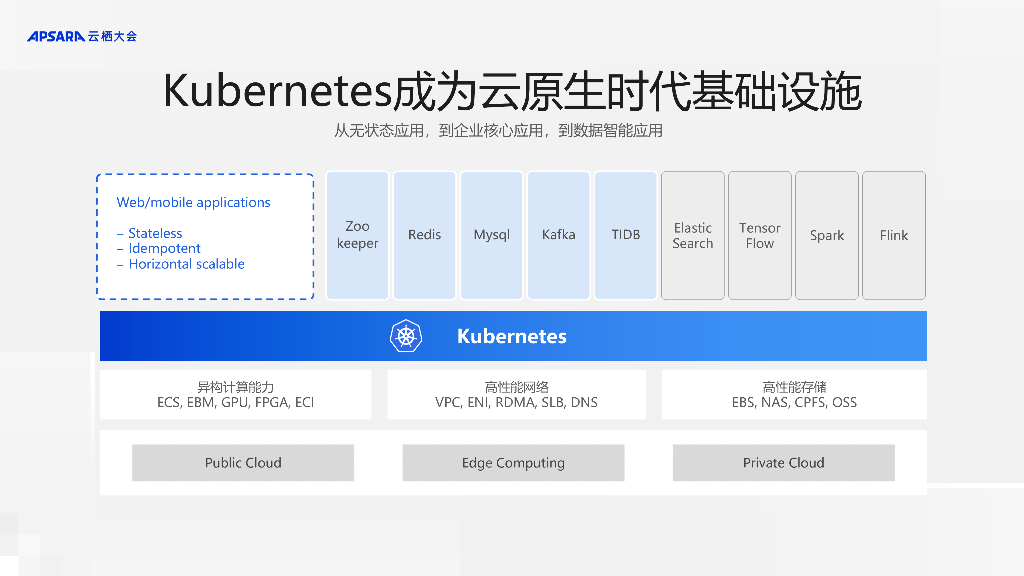The height and width of the screenshot is (576, 1024).
Task: Choose the TIDB block
Action: click(625, 236)
